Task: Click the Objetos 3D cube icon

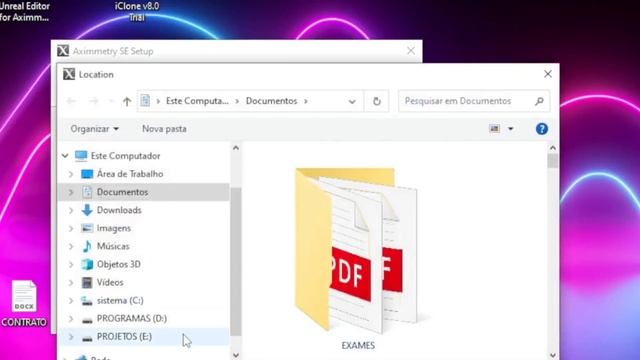Action: (87, 264)
